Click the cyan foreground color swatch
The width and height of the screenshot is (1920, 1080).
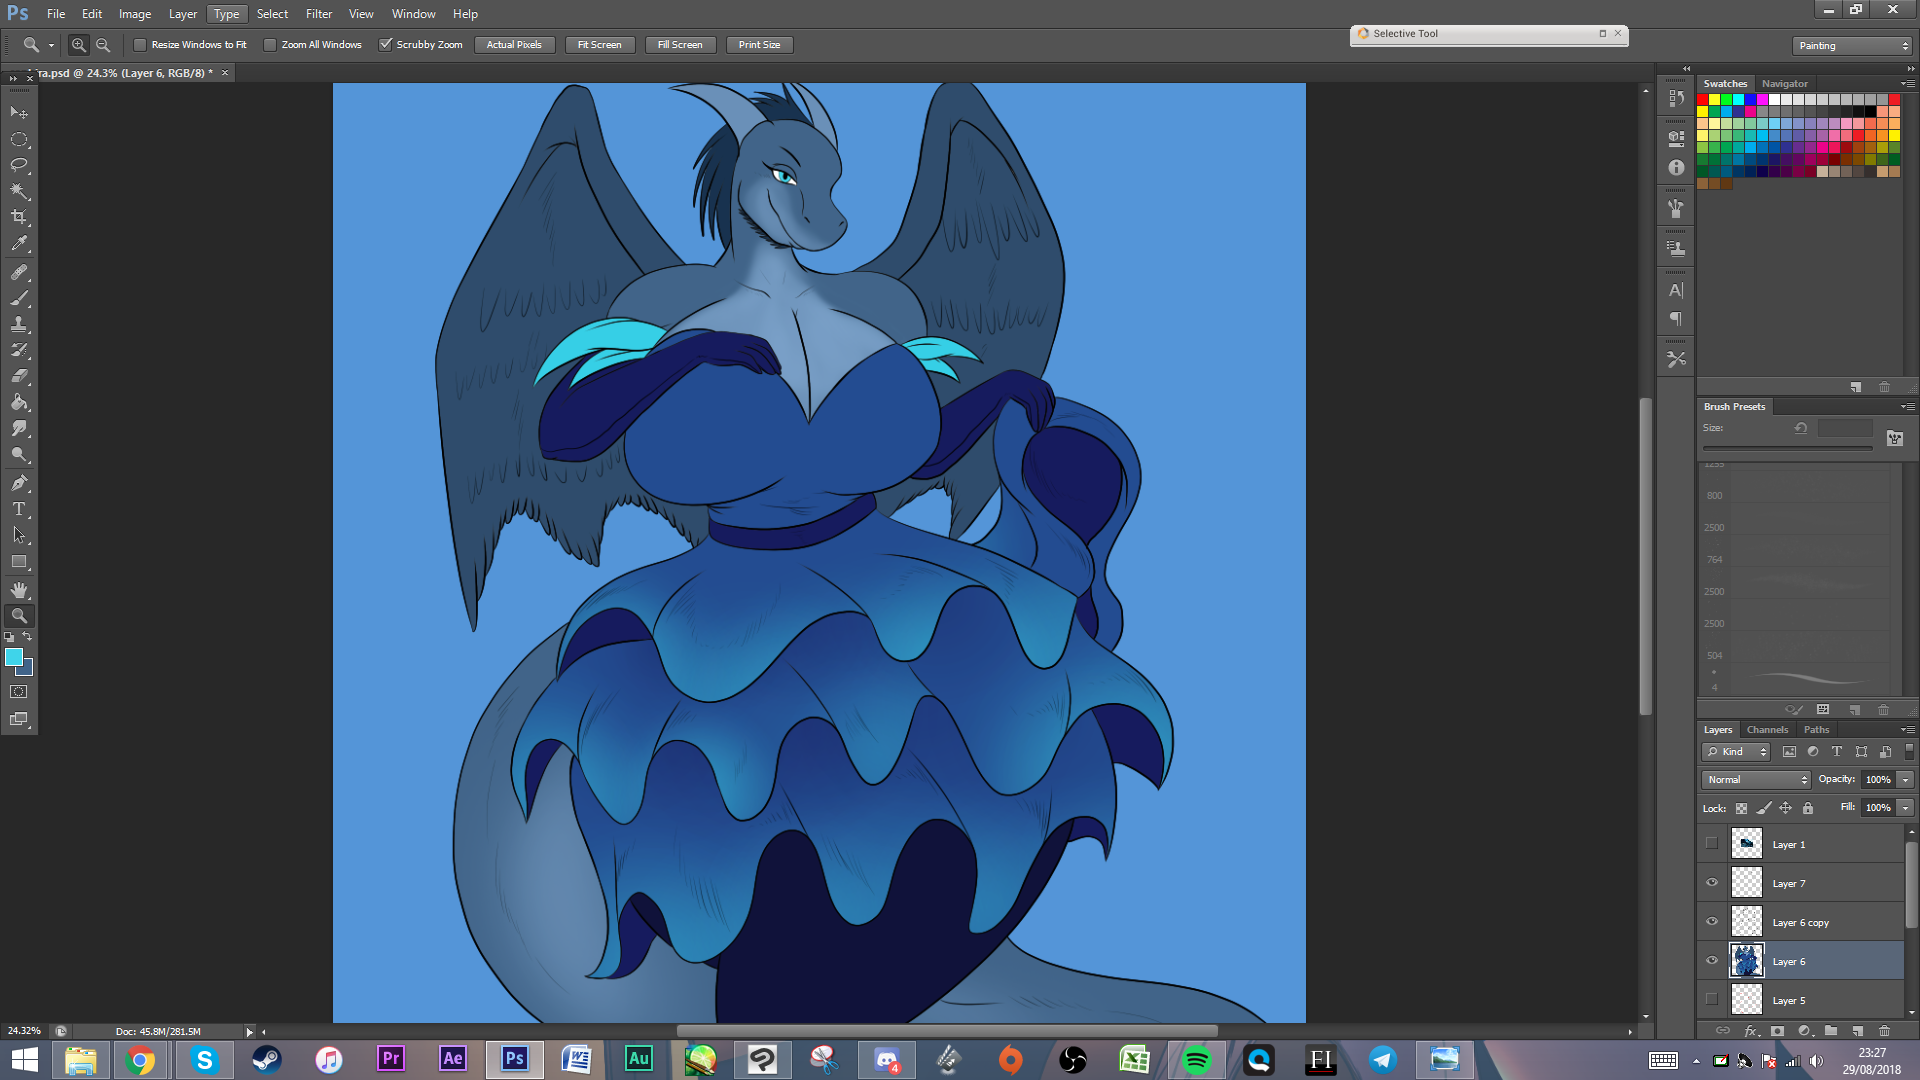14,657
